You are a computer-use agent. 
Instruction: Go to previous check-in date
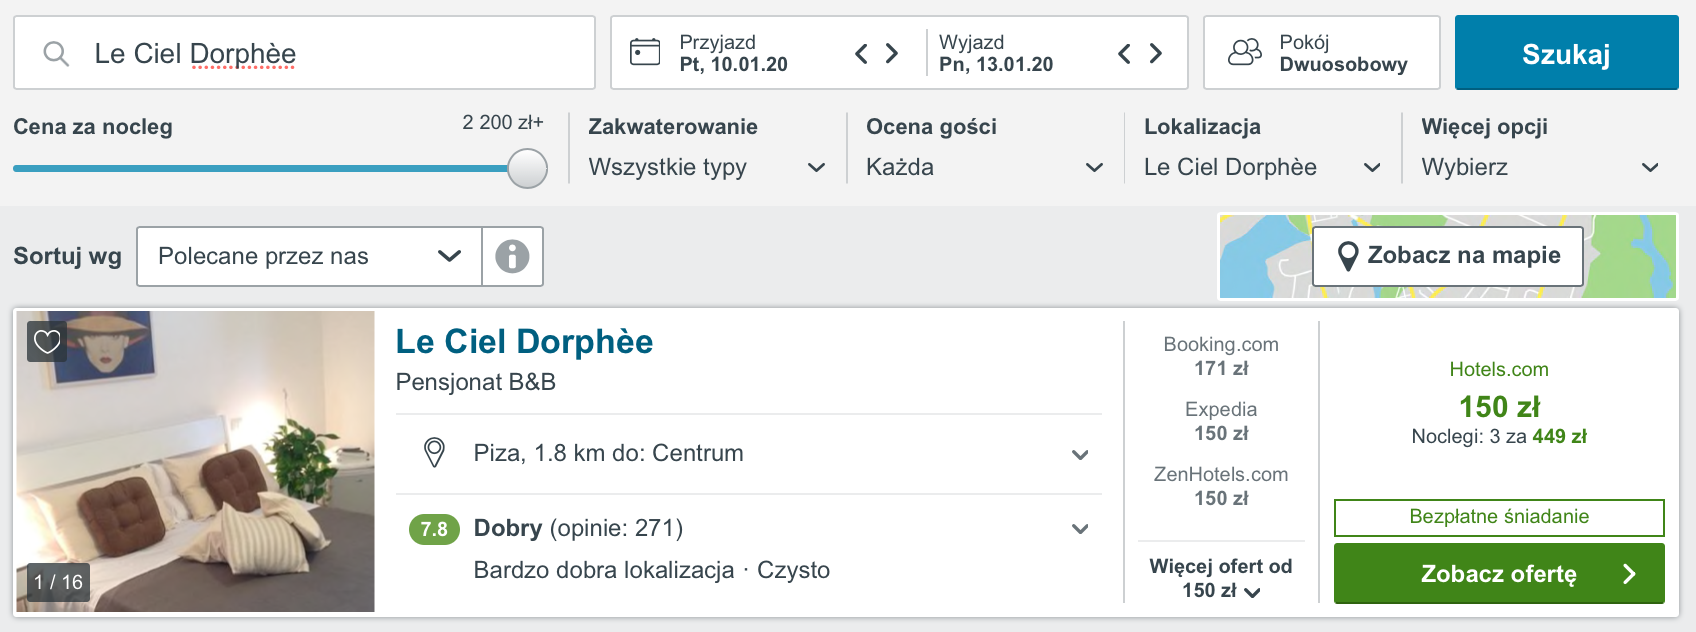pyautogui.click(x=861, y=53)
